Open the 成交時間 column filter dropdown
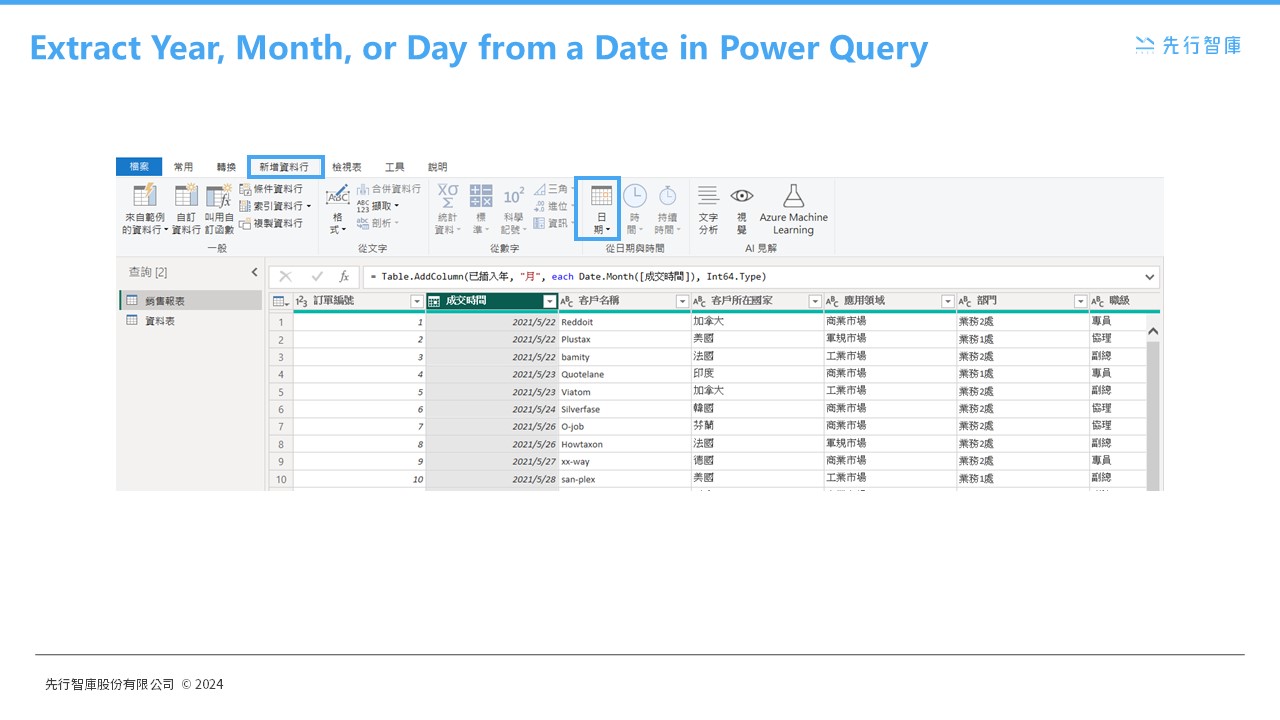This screenshot has height=720, width=1280. pos(550,300)
